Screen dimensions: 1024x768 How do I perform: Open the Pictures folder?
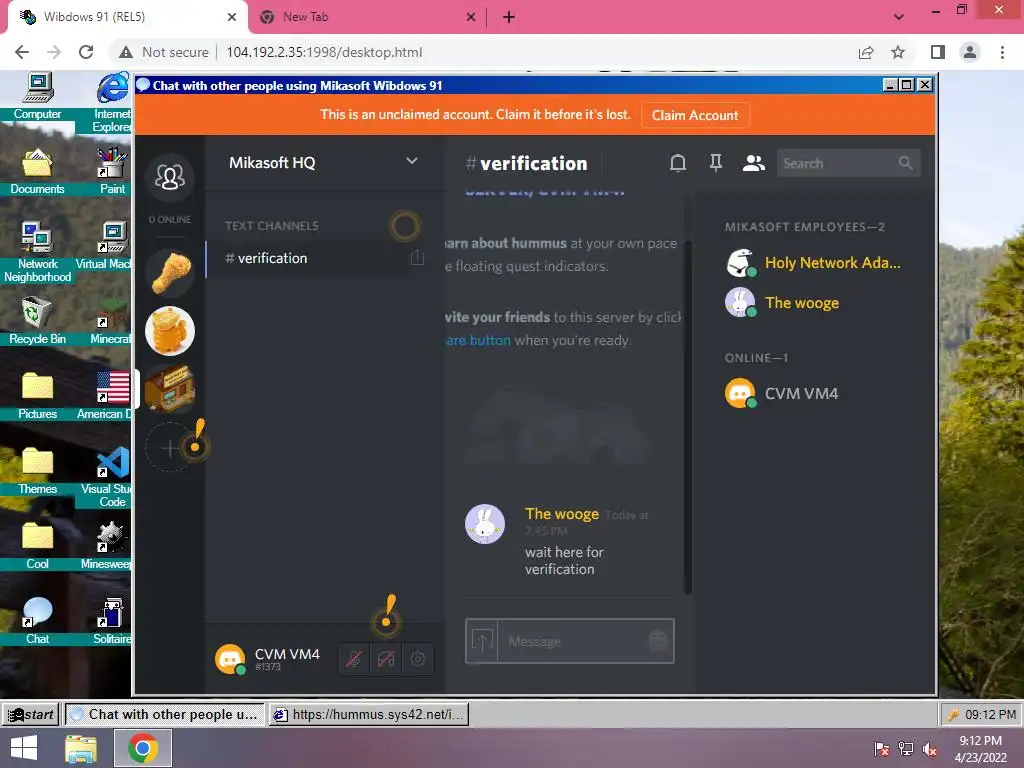(37, 396)
